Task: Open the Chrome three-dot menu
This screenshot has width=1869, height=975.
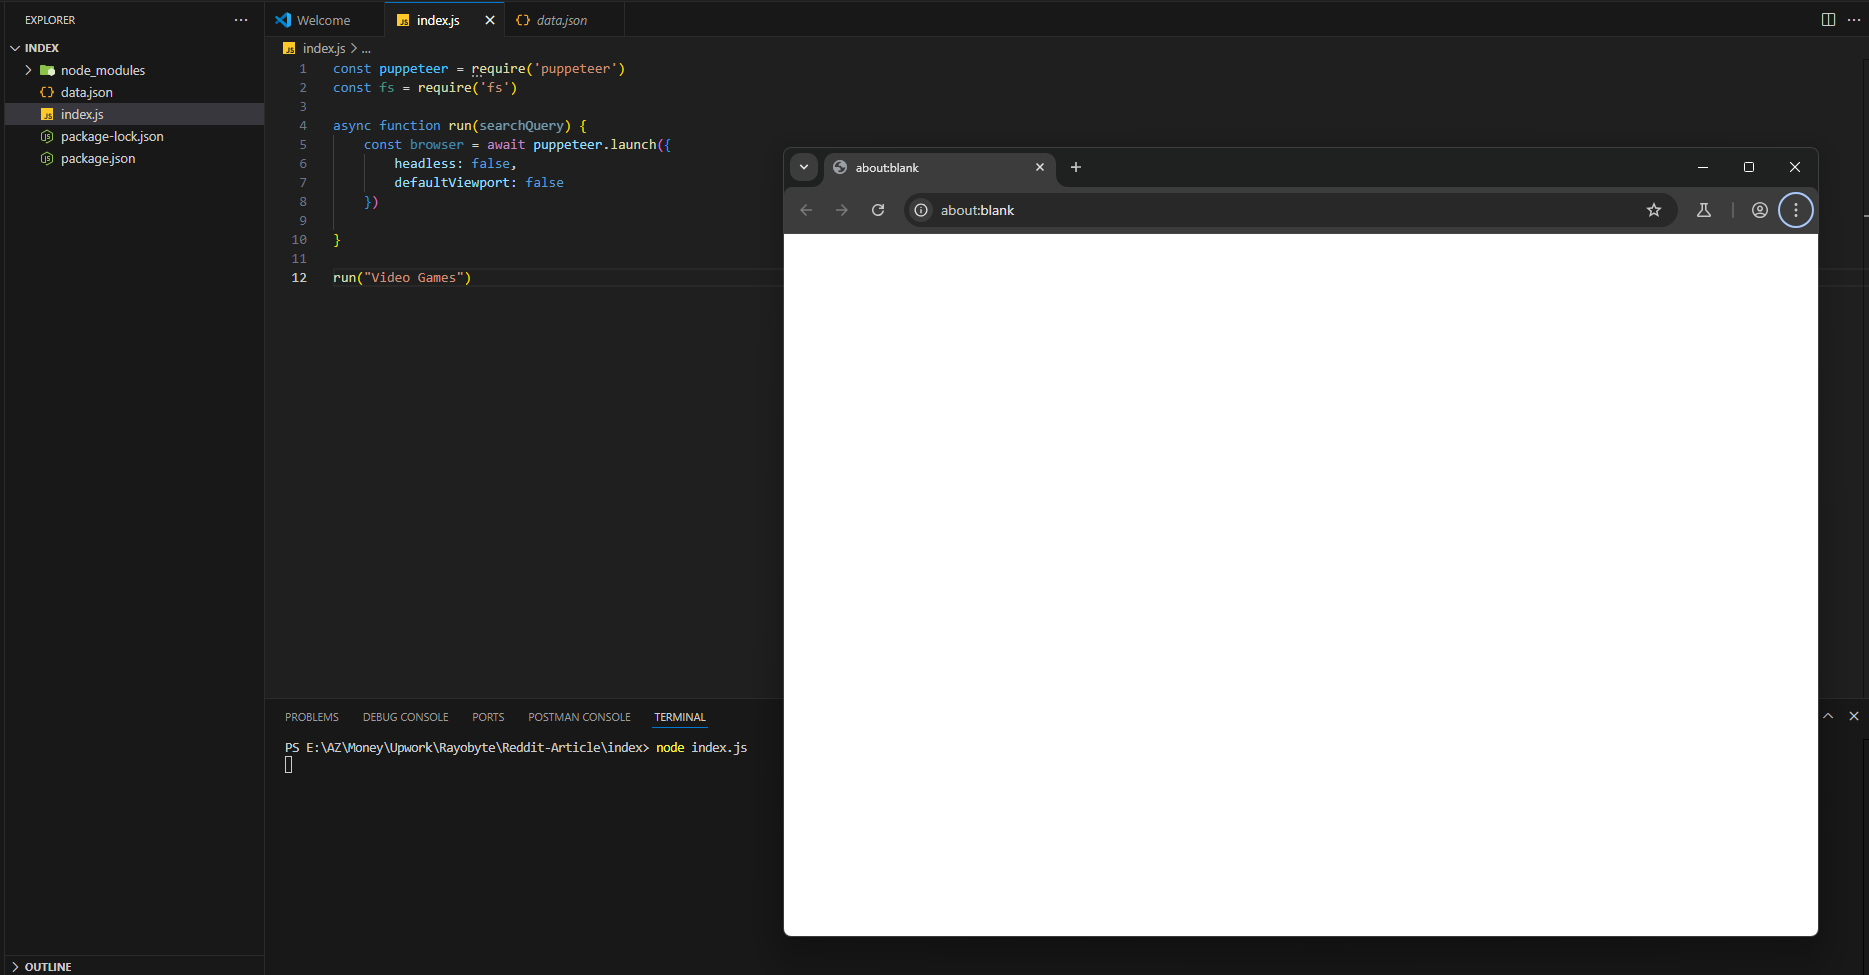Action: tap(1796, 210)
